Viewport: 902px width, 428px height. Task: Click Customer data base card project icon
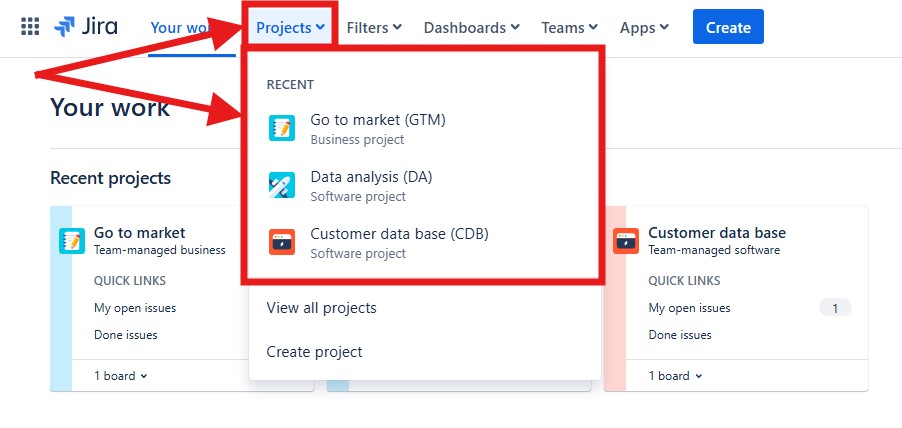coord(626,241)
